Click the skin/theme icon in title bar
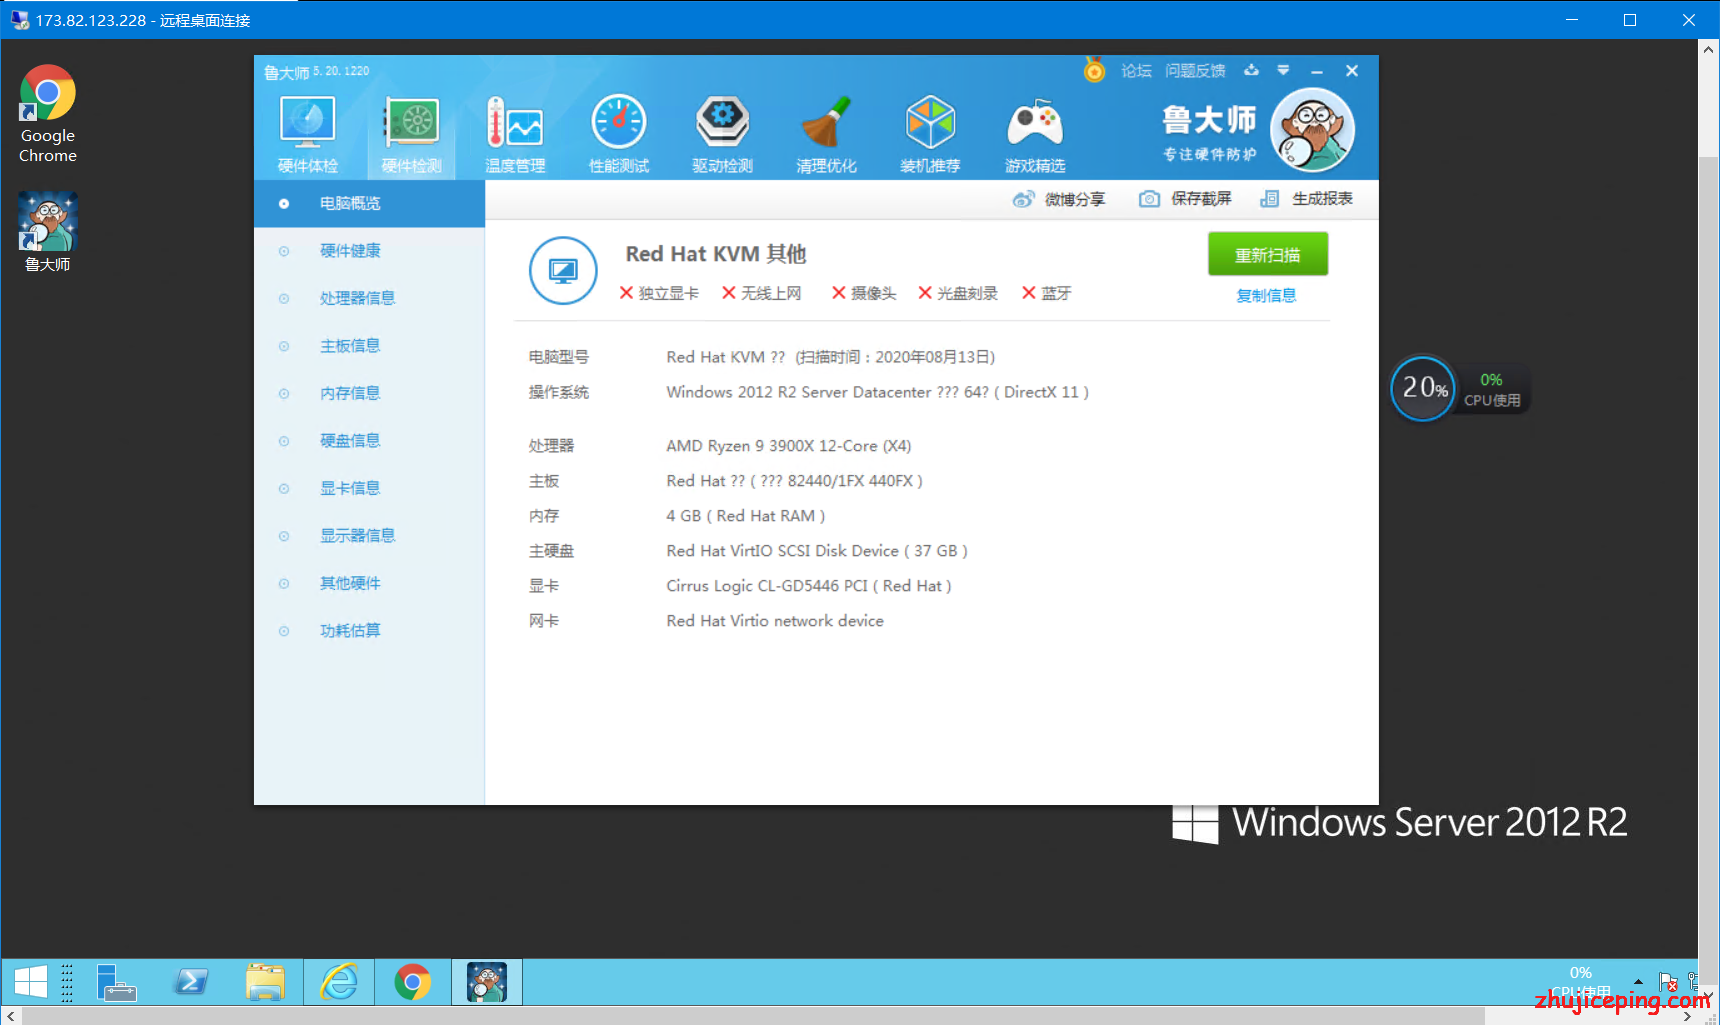 tap(1251, 70)
